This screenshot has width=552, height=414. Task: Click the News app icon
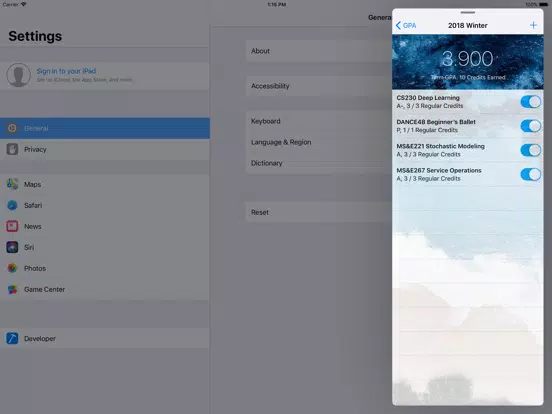click(12, 226)
